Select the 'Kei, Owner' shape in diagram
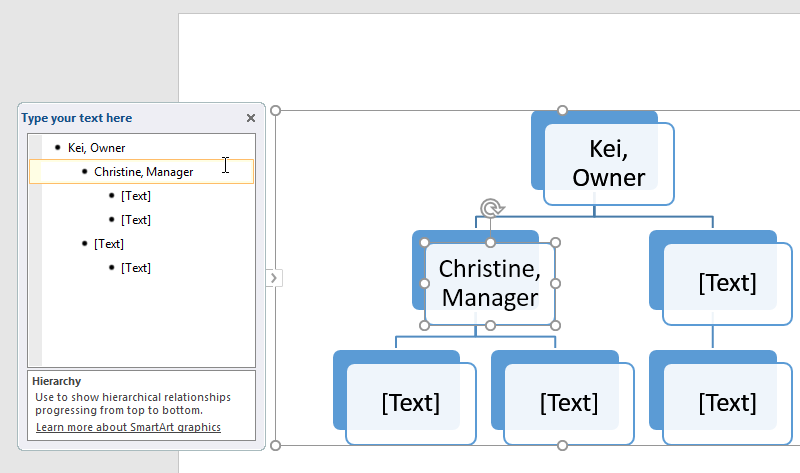The image size is (800, 473). (608, 164)
